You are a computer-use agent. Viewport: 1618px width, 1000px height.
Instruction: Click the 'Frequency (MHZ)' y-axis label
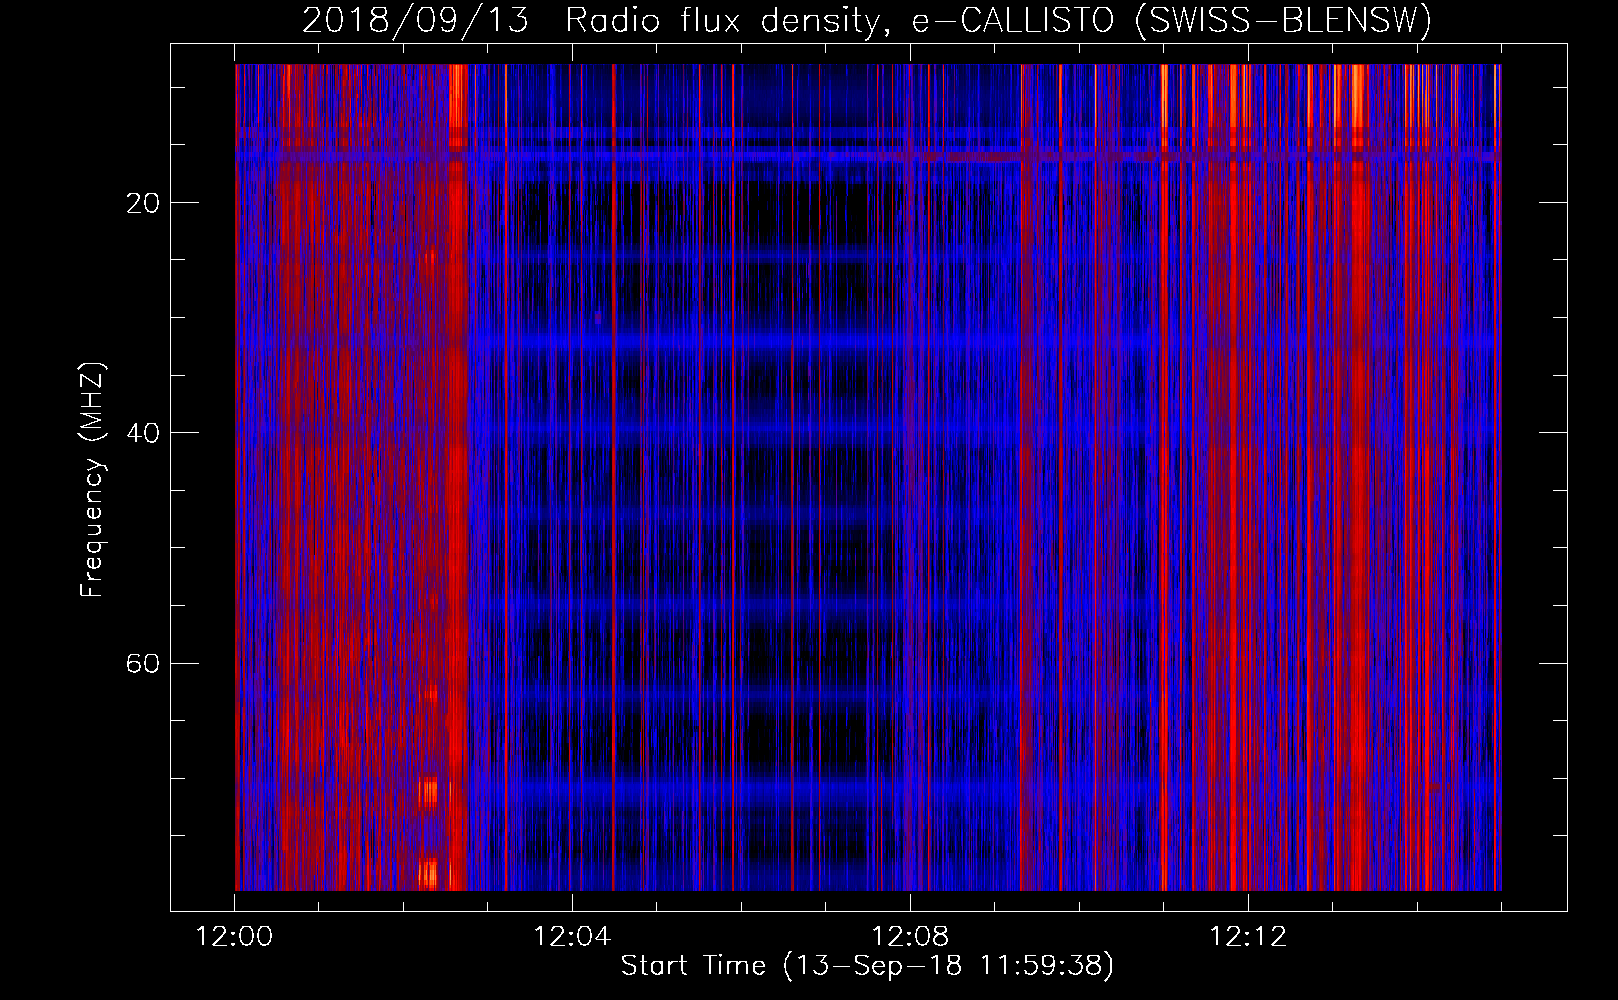92,480
